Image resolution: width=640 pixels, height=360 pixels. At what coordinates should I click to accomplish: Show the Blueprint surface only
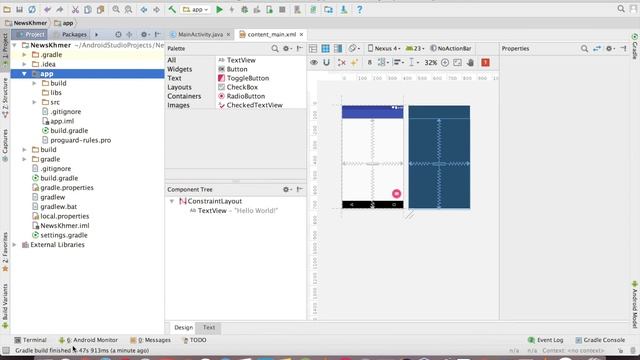tap(325, 49)
